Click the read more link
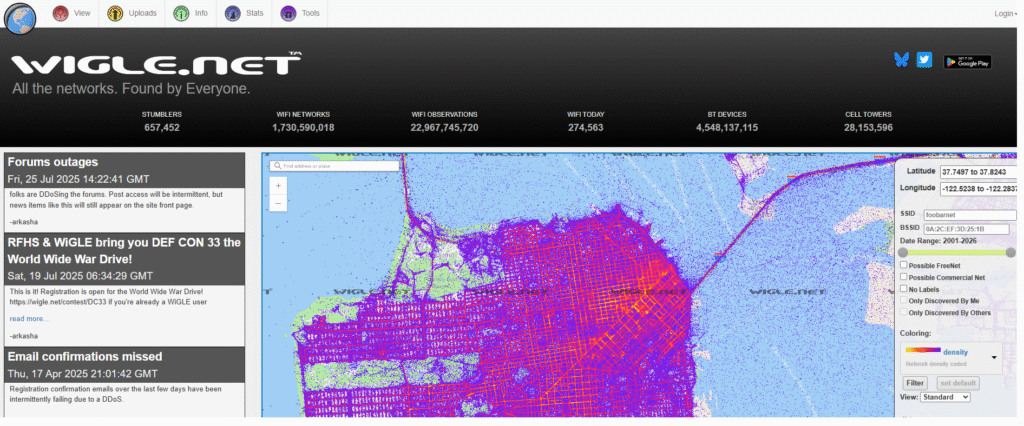This screenshot has height=426, width=1024. pyautogui.click(x=29, y=319)
